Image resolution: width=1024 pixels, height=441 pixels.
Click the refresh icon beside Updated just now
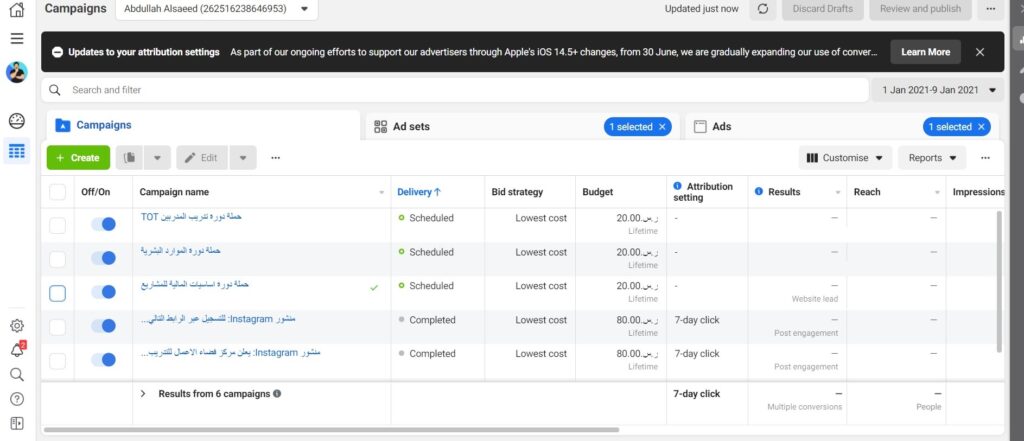(762, 9)
